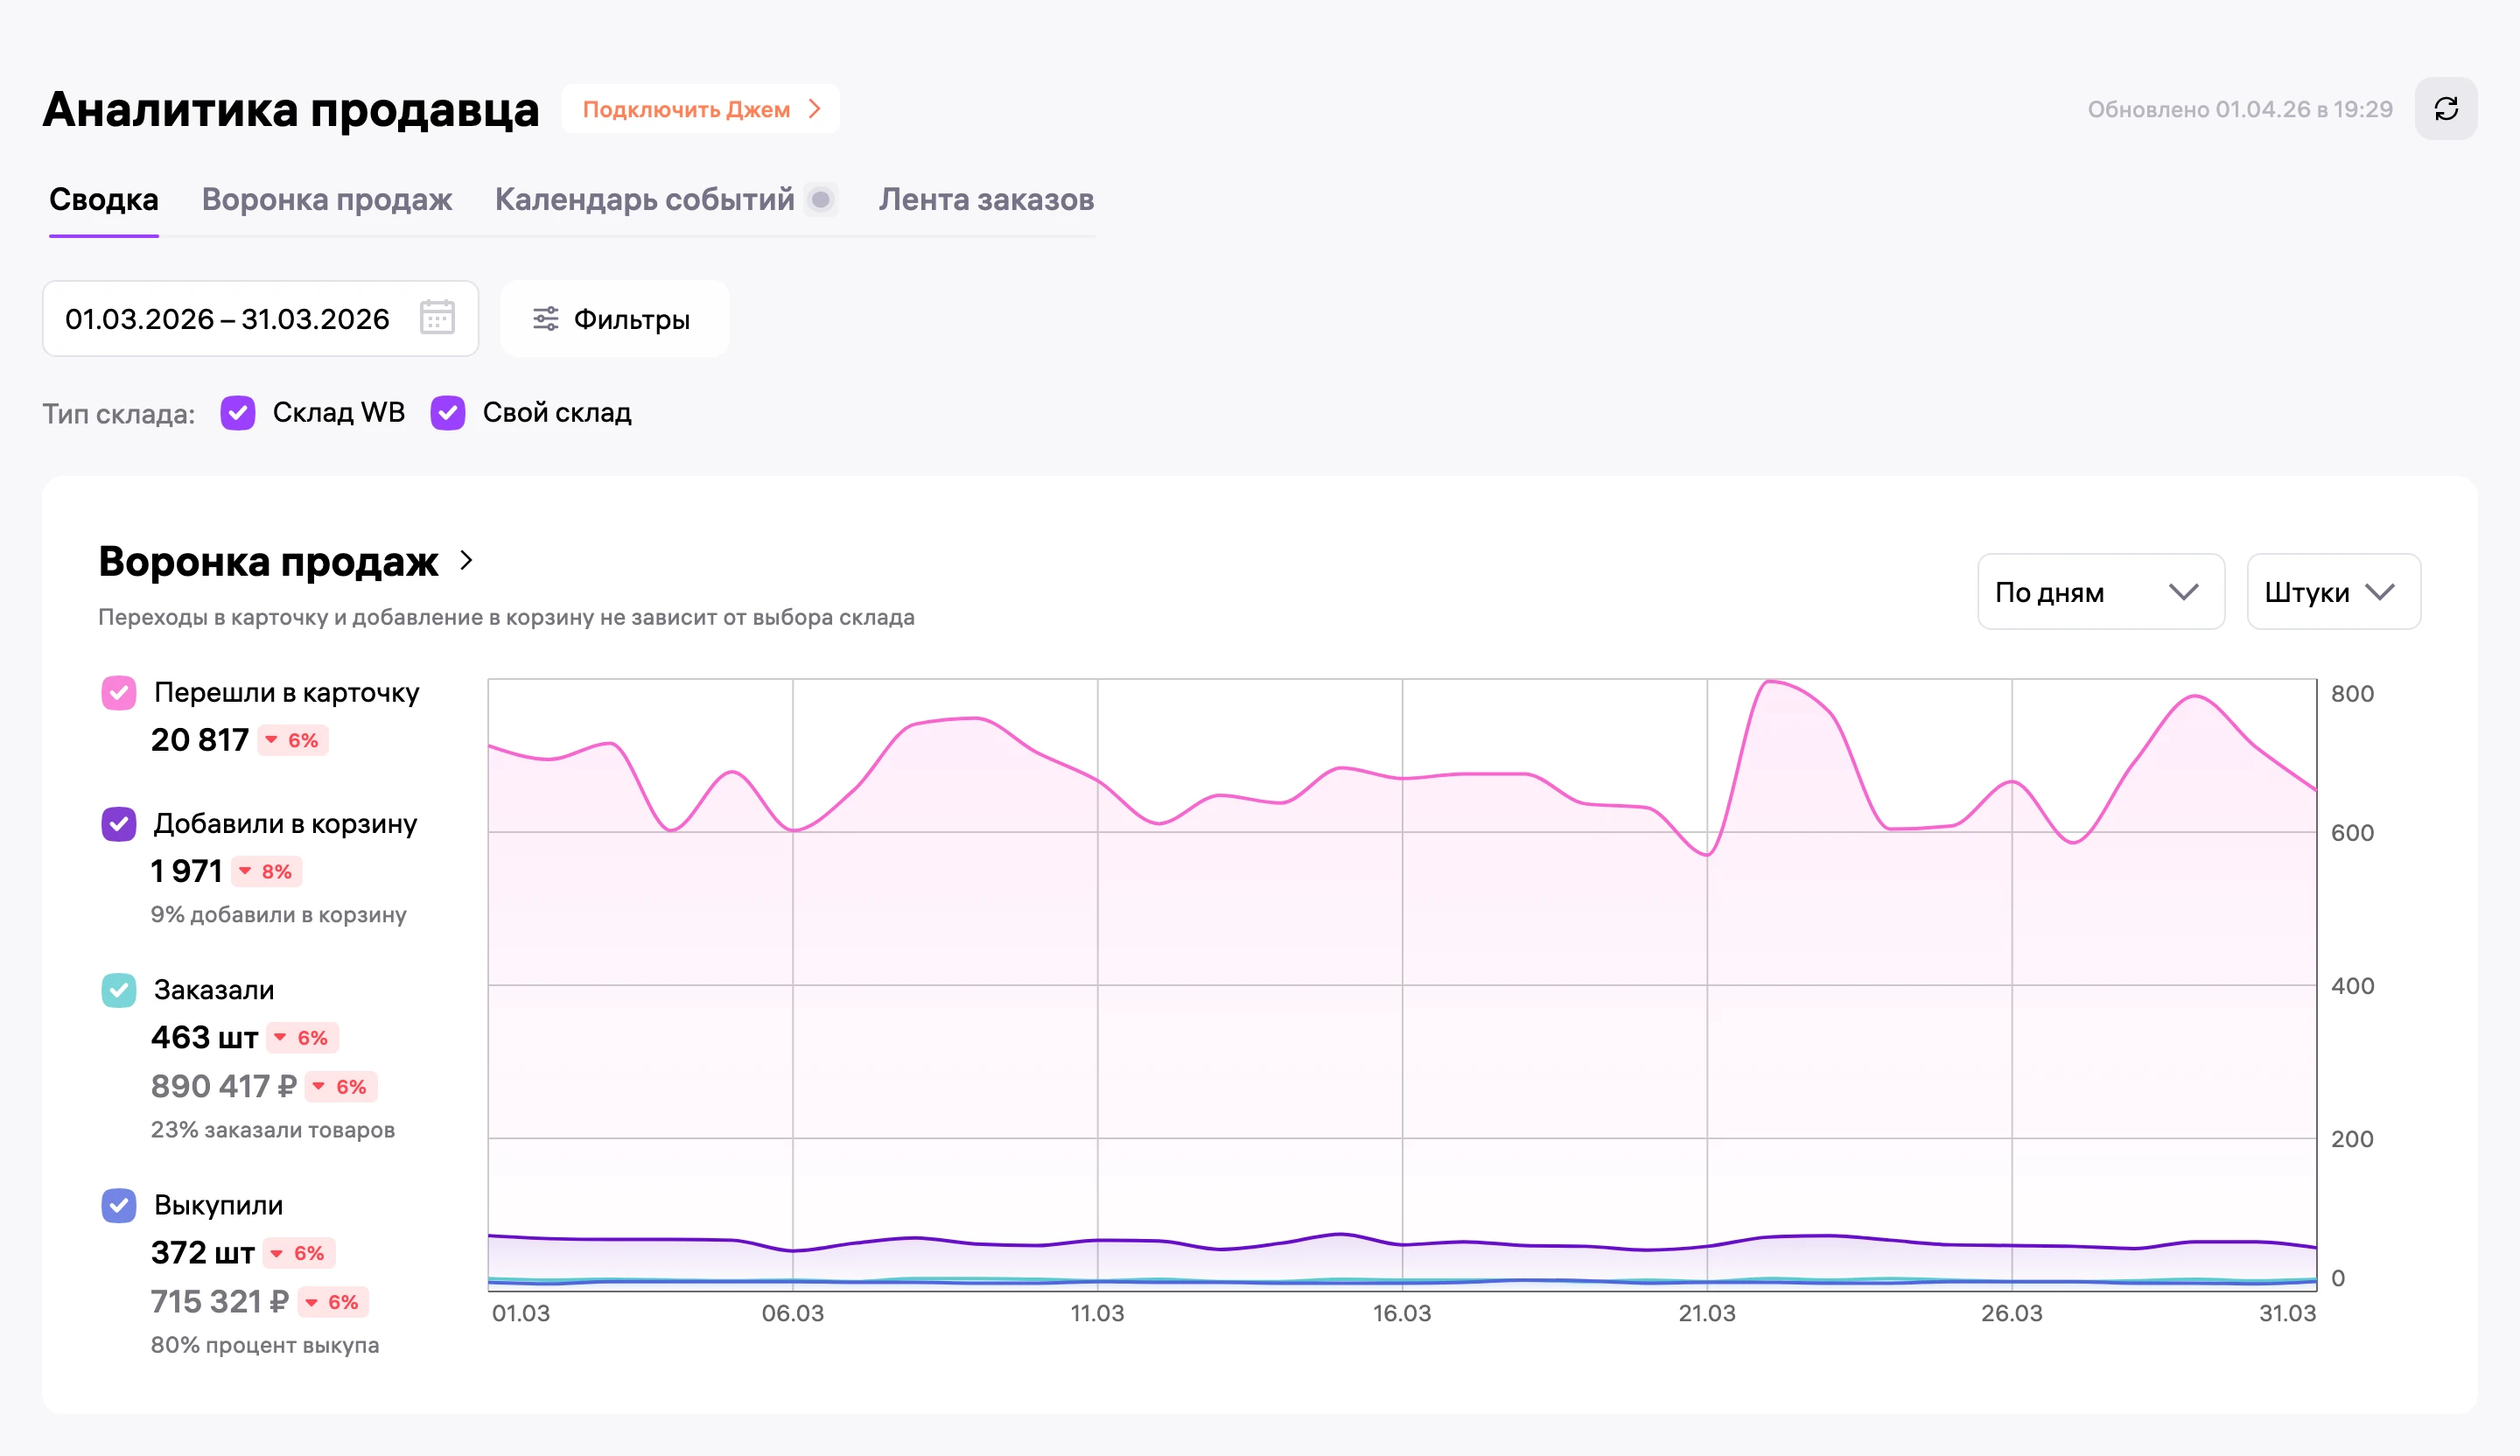Click the Обновлено 01.04.26 timestamp text
The image size is (2520, 1456).
click(x=2240, y=109)
